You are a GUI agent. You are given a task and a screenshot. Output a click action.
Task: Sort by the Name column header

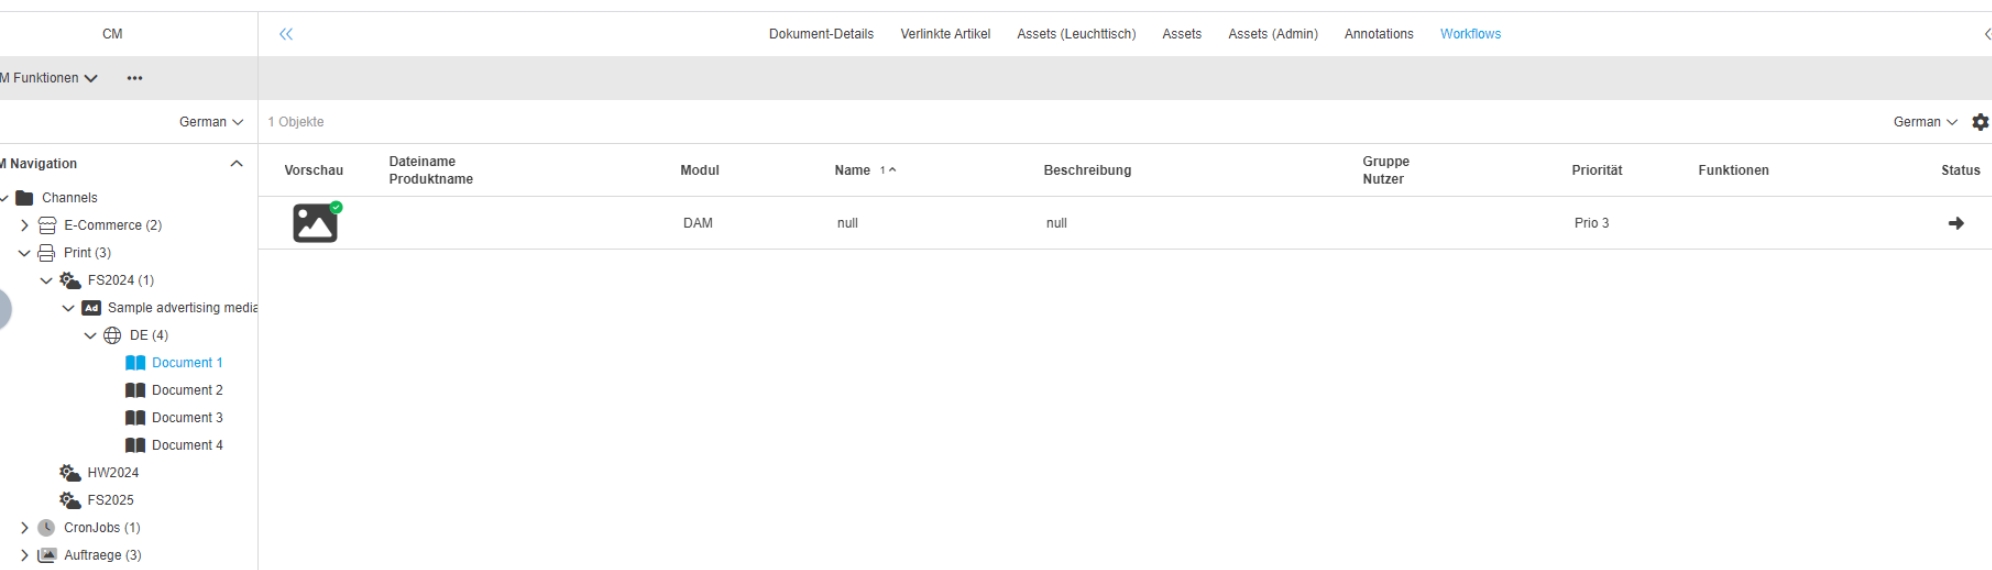tap(852, 170)
